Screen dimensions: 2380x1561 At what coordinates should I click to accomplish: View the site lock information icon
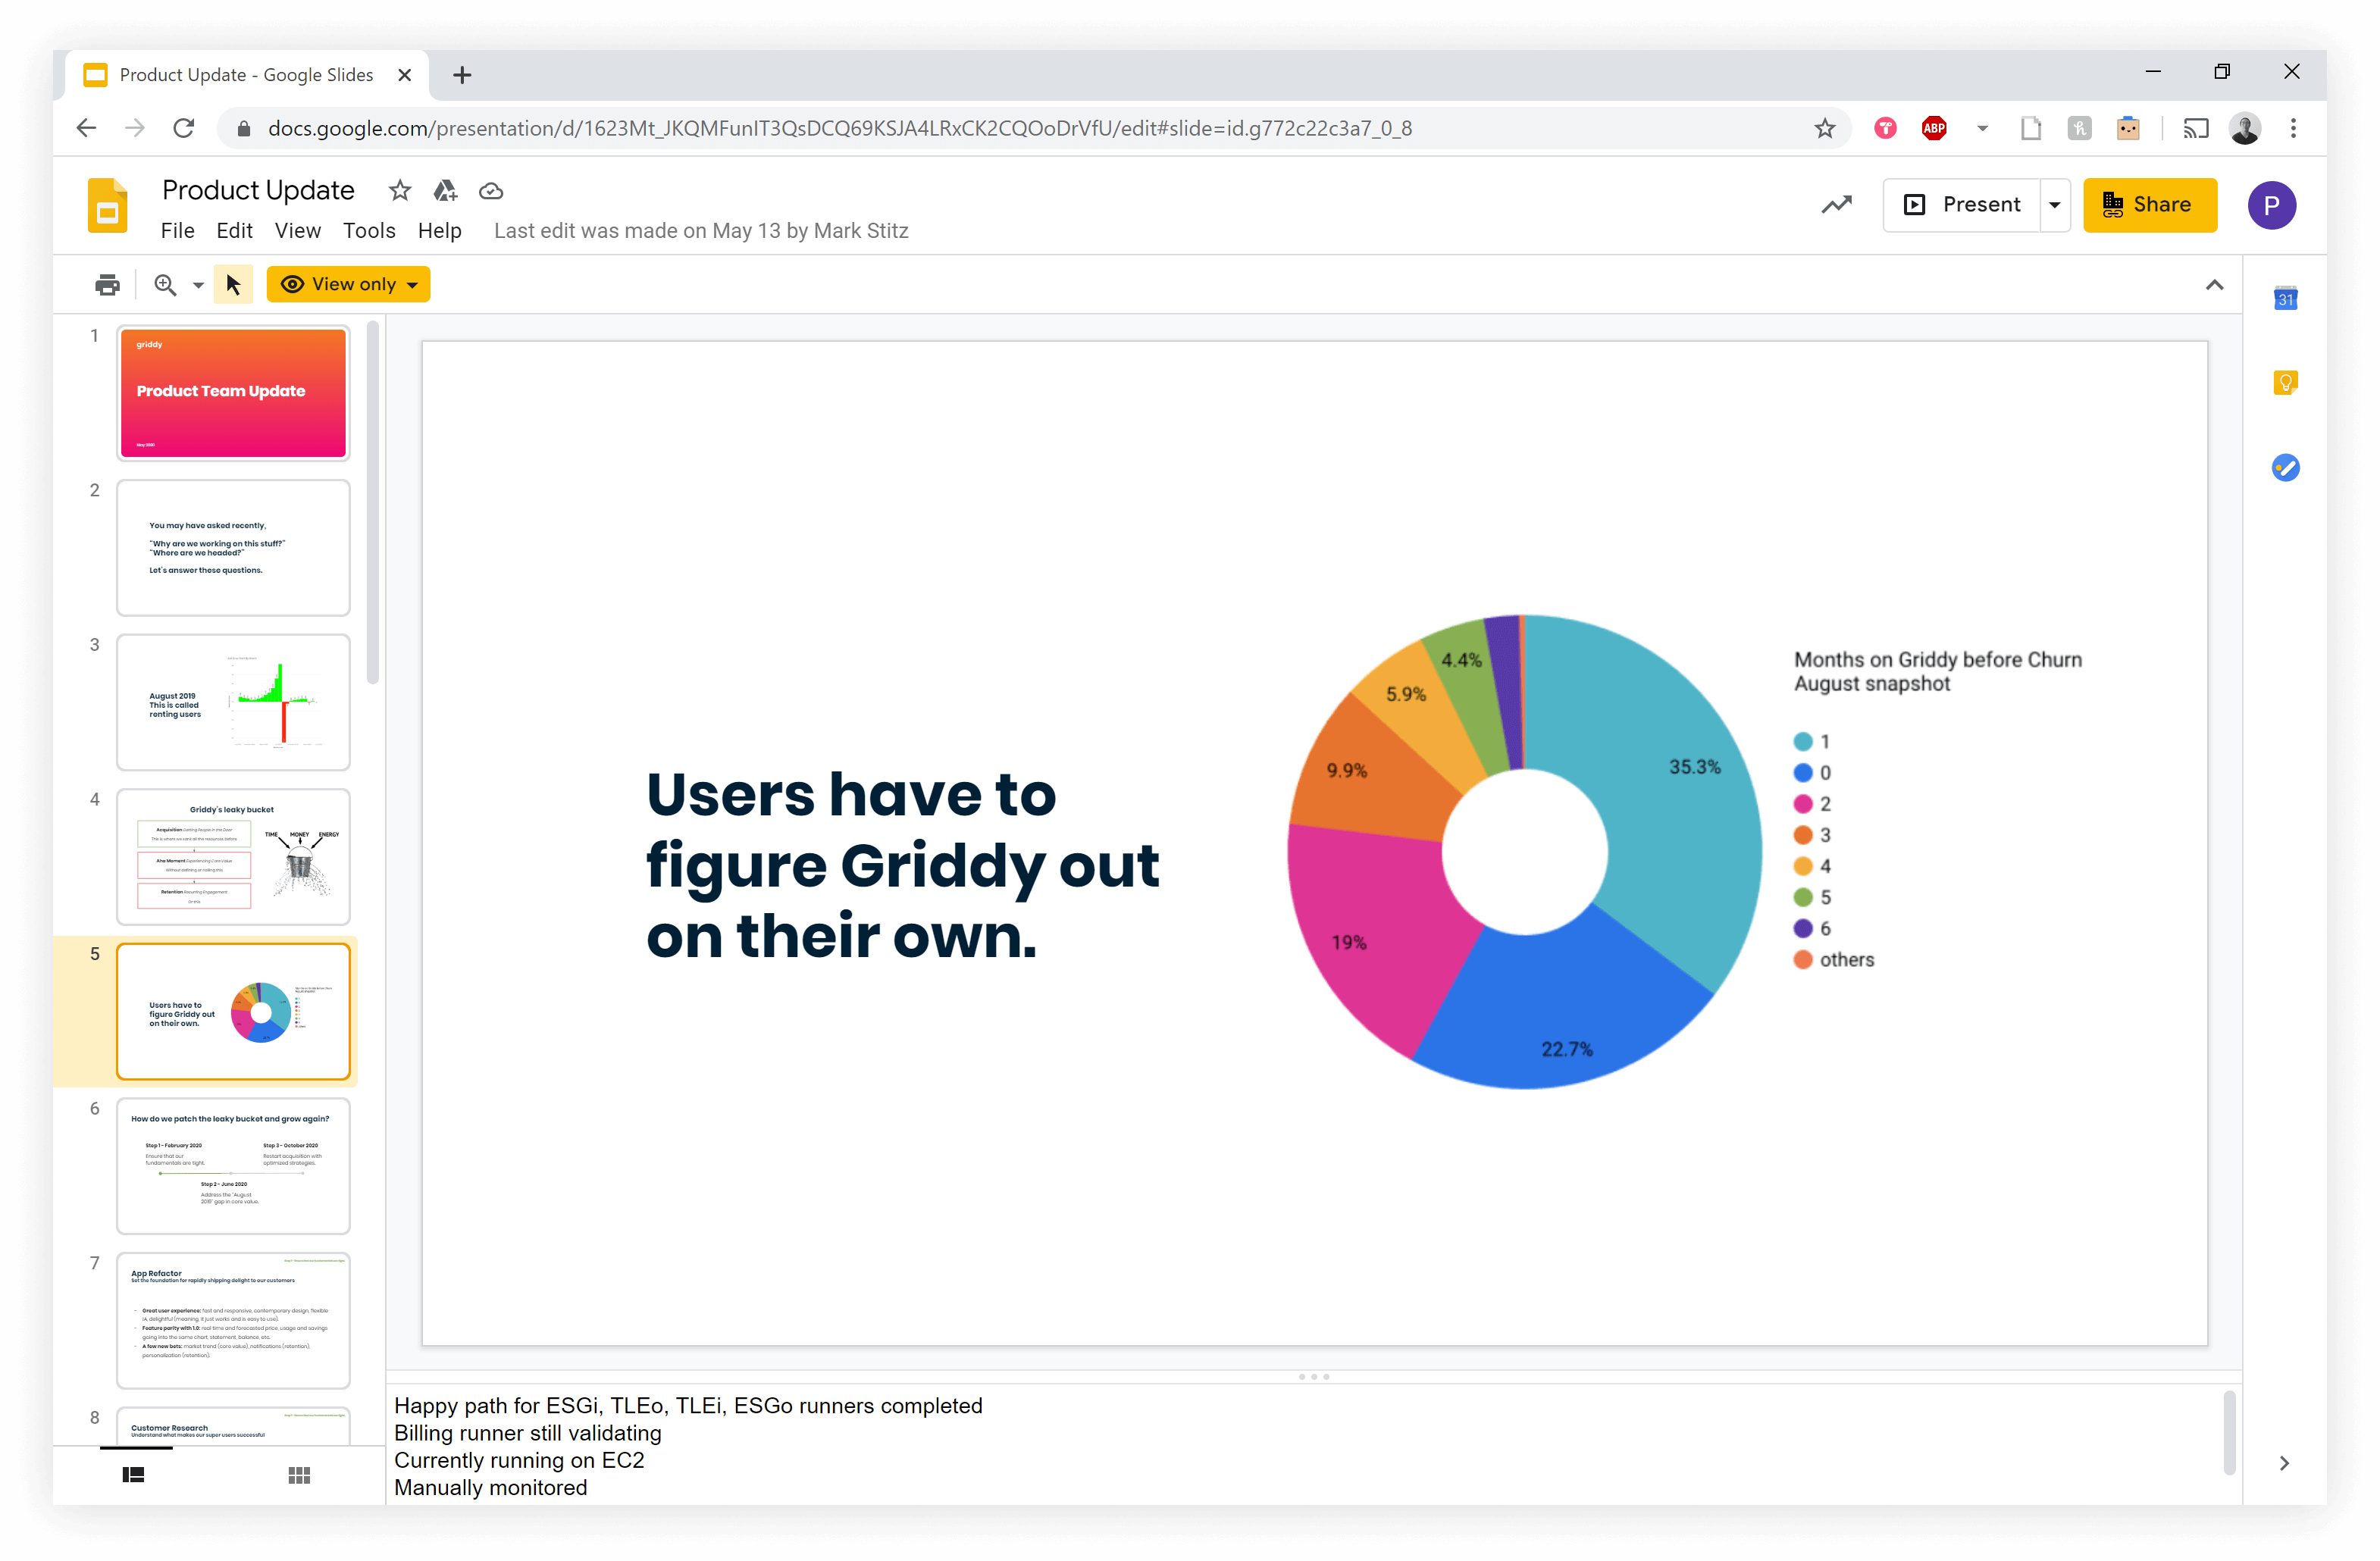(x=243, y=128)
